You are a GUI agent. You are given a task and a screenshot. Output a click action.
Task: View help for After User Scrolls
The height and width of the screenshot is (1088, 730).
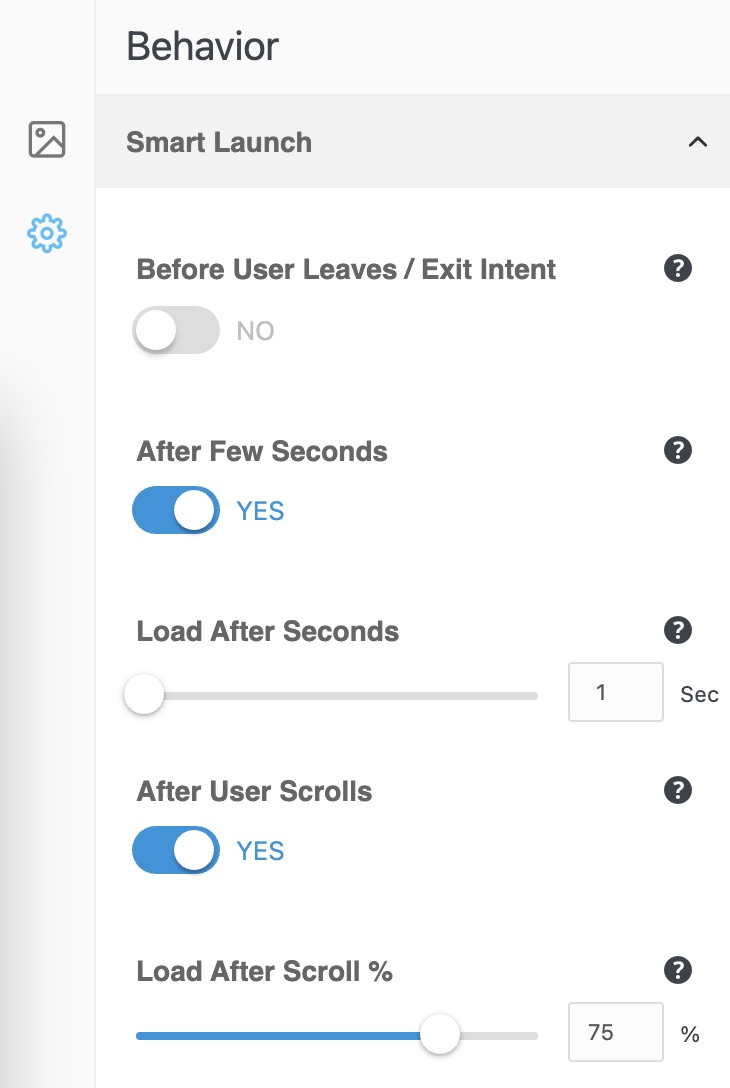[x=678, y=791]
